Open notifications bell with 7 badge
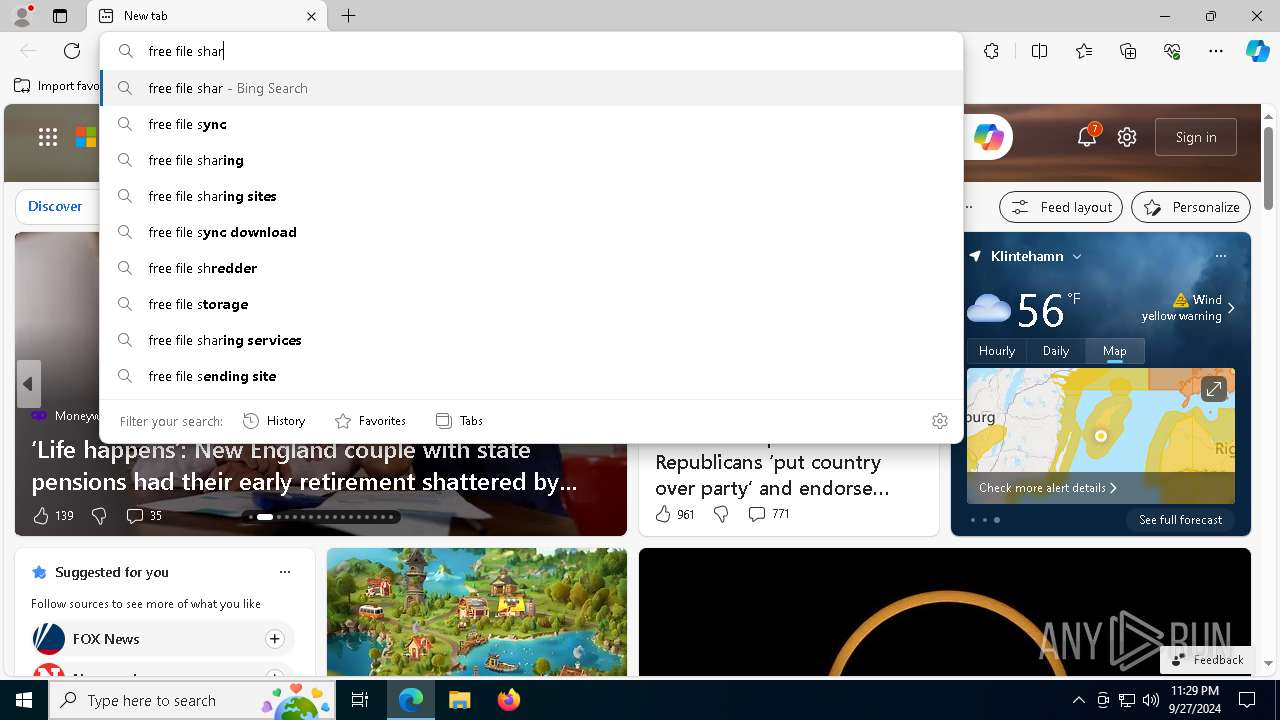 pos(1087,137)
